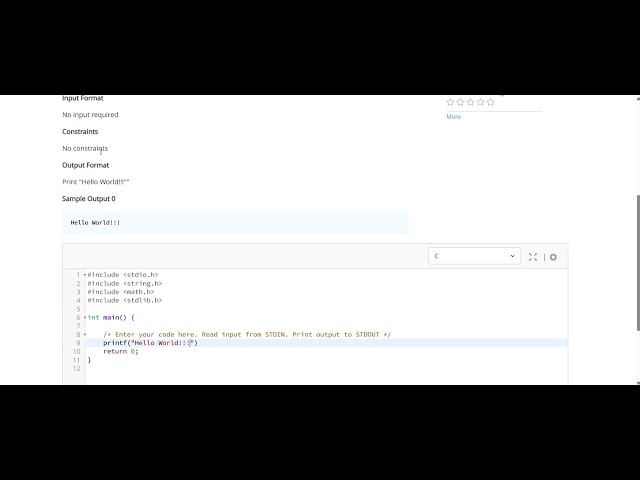Click the '#include <stdlib.h>' line

coord(125,300)
